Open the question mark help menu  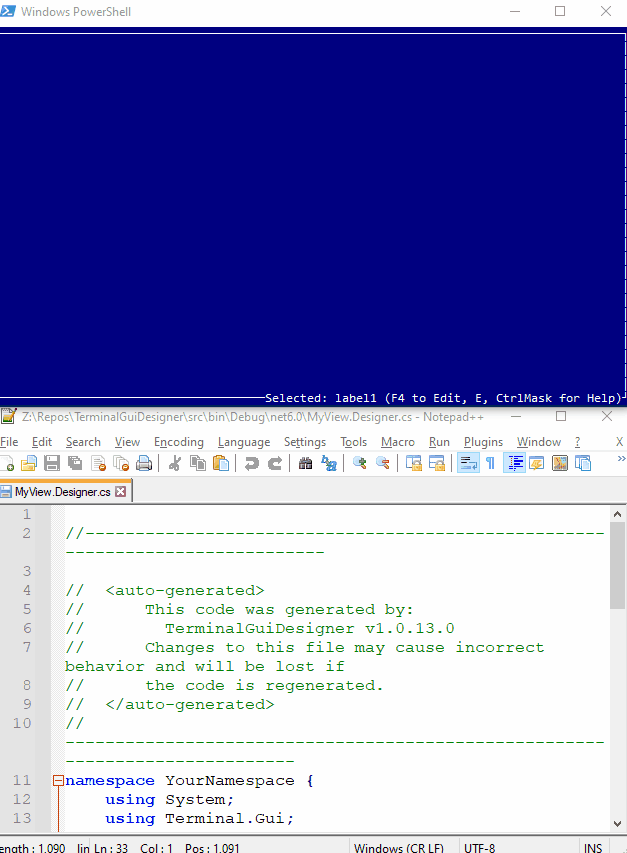577,442
